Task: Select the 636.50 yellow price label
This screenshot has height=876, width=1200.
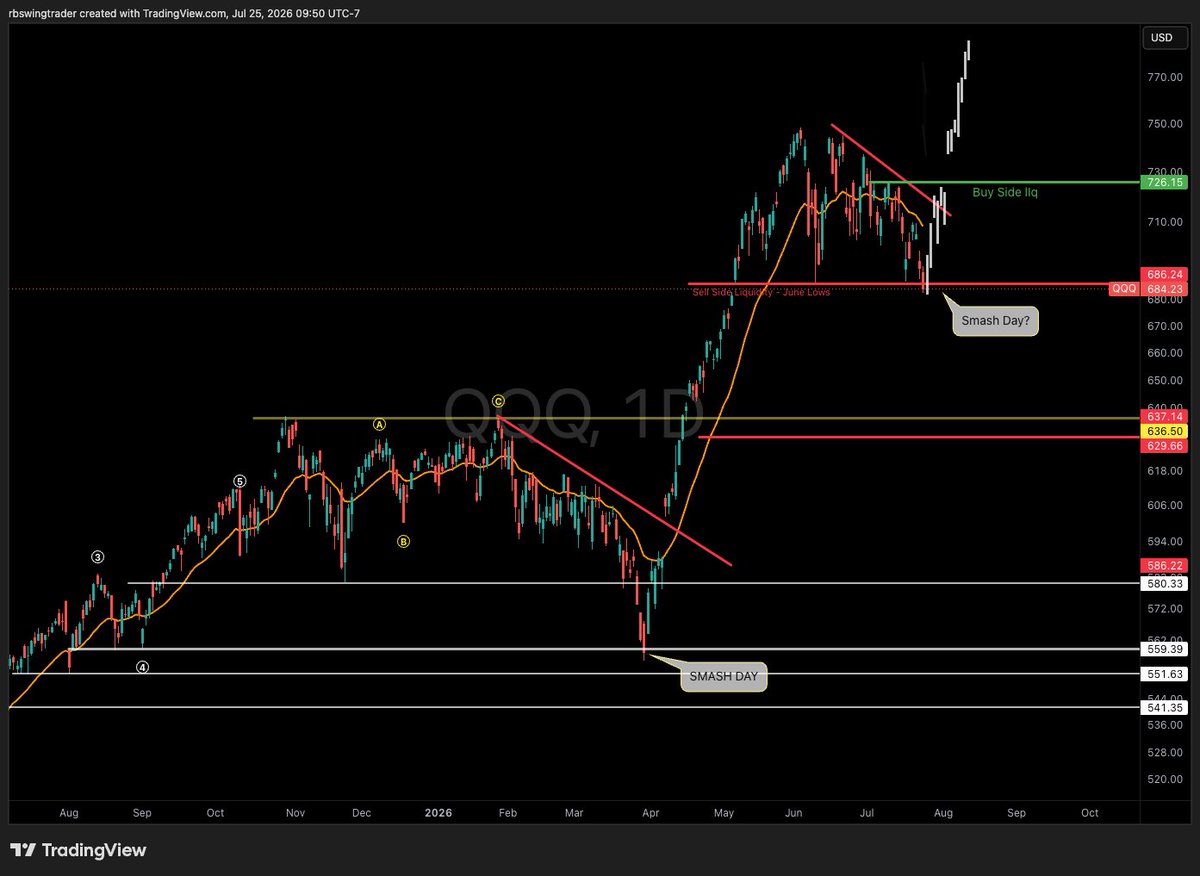Action: pos(1162,430)
